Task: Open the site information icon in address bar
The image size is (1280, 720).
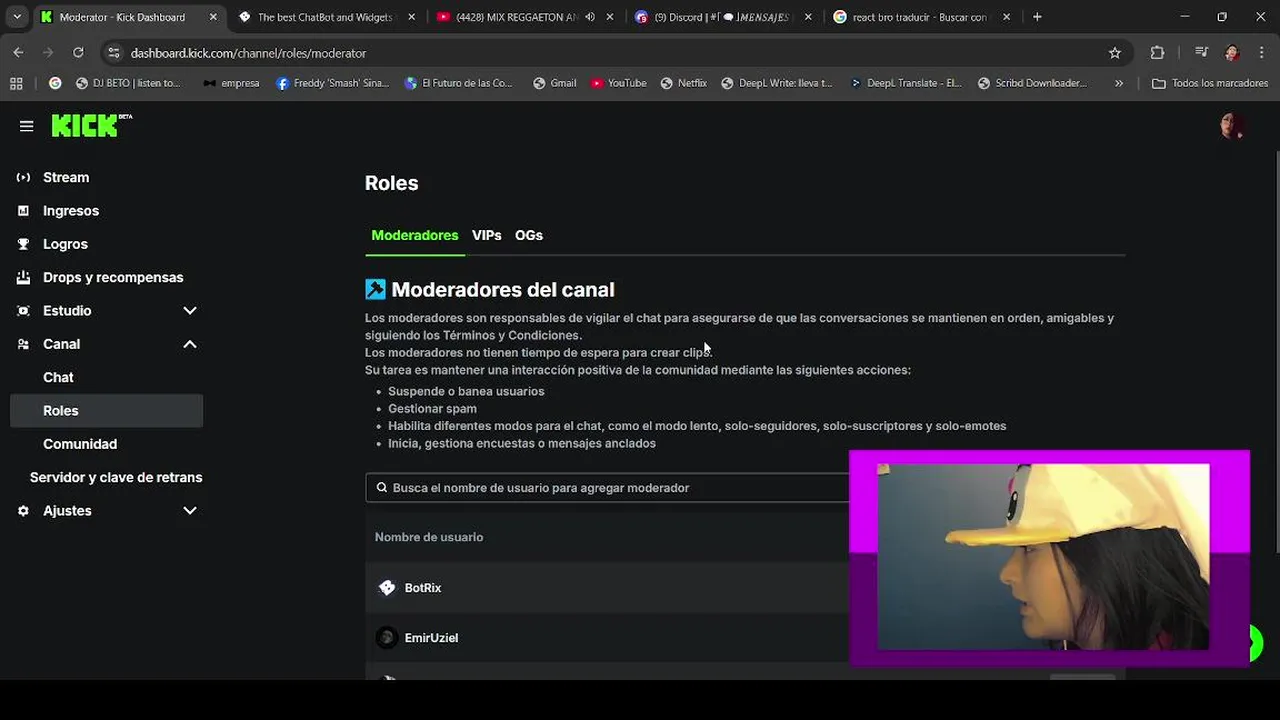Action: coord(114,53)
